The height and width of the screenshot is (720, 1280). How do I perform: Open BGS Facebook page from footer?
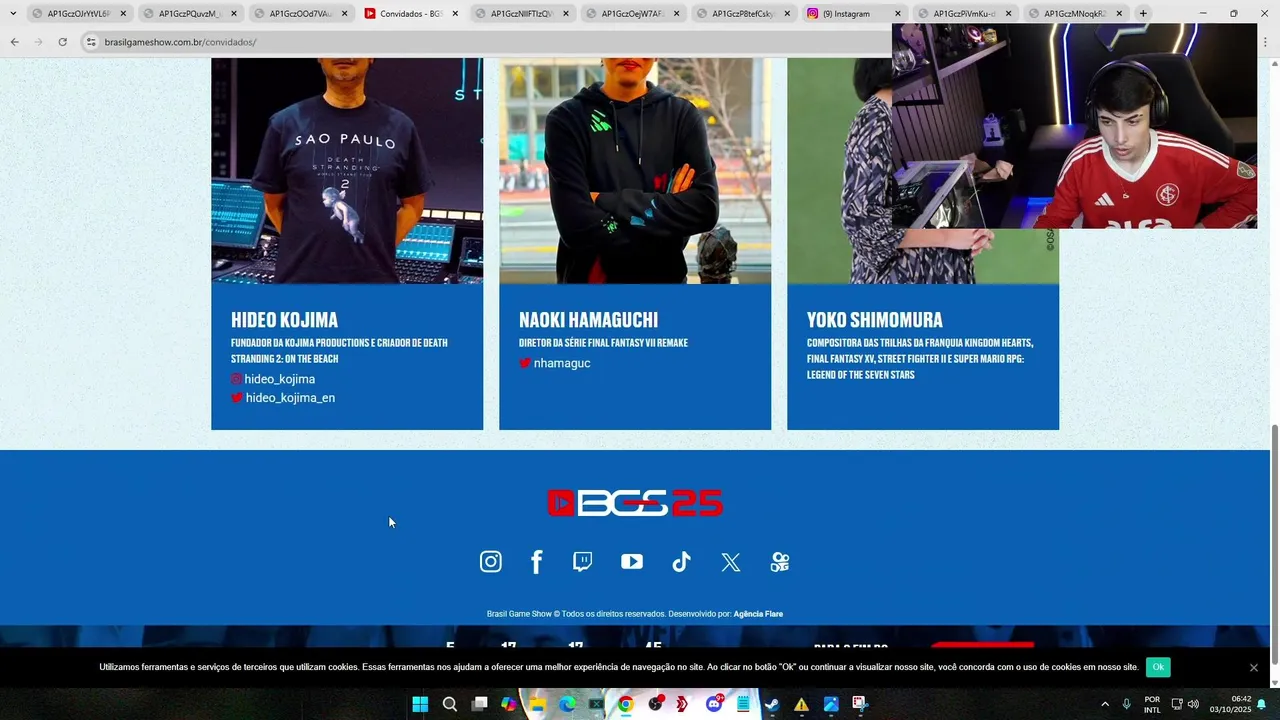(536, 562)
